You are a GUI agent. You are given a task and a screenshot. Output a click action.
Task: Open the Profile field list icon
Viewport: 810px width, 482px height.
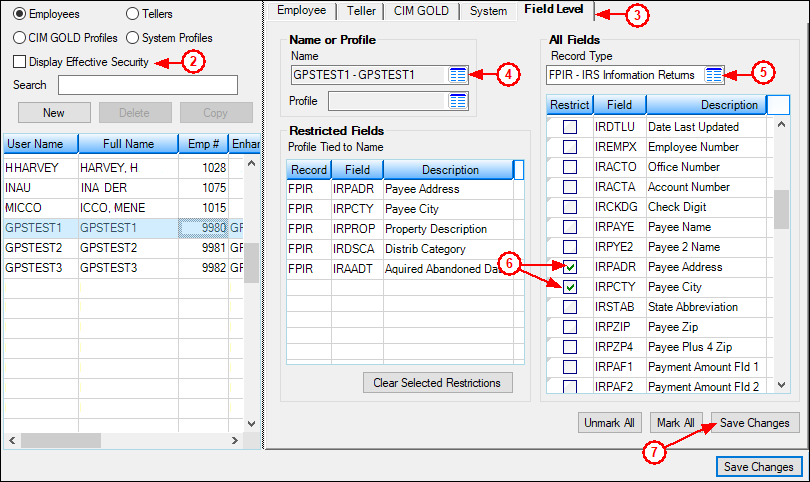[458, 101]
